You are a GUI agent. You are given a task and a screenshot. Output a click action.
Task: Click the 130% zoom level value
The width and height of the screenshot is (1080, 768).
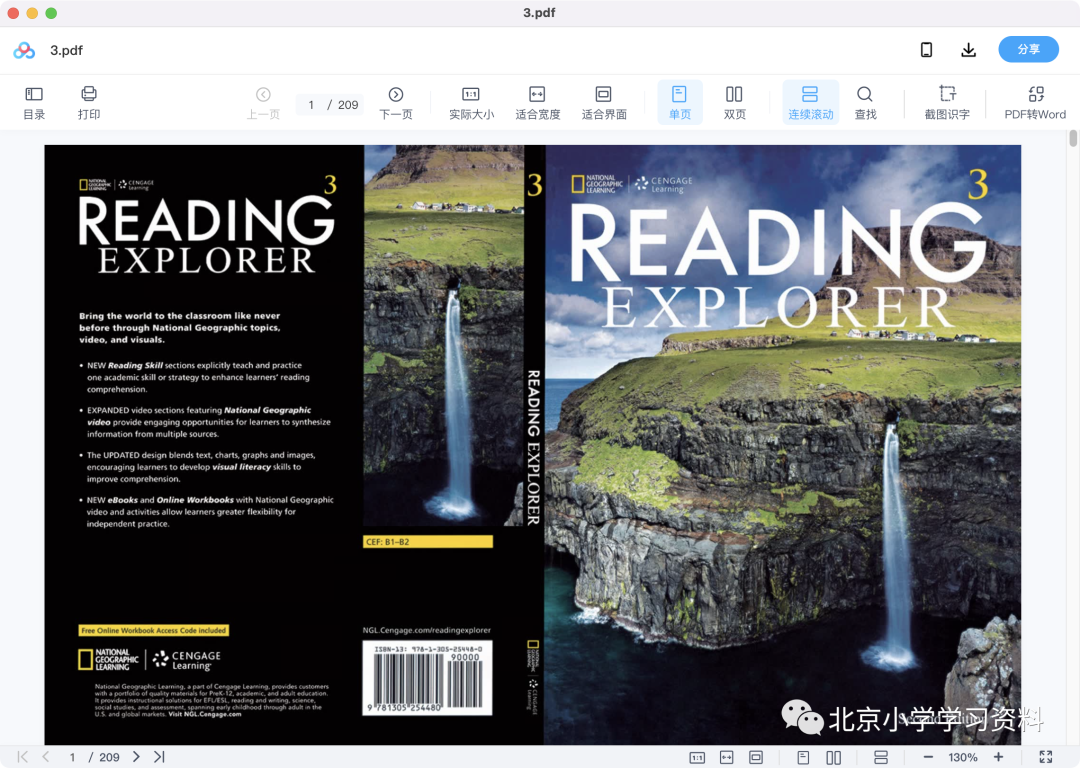pos(962,757)
